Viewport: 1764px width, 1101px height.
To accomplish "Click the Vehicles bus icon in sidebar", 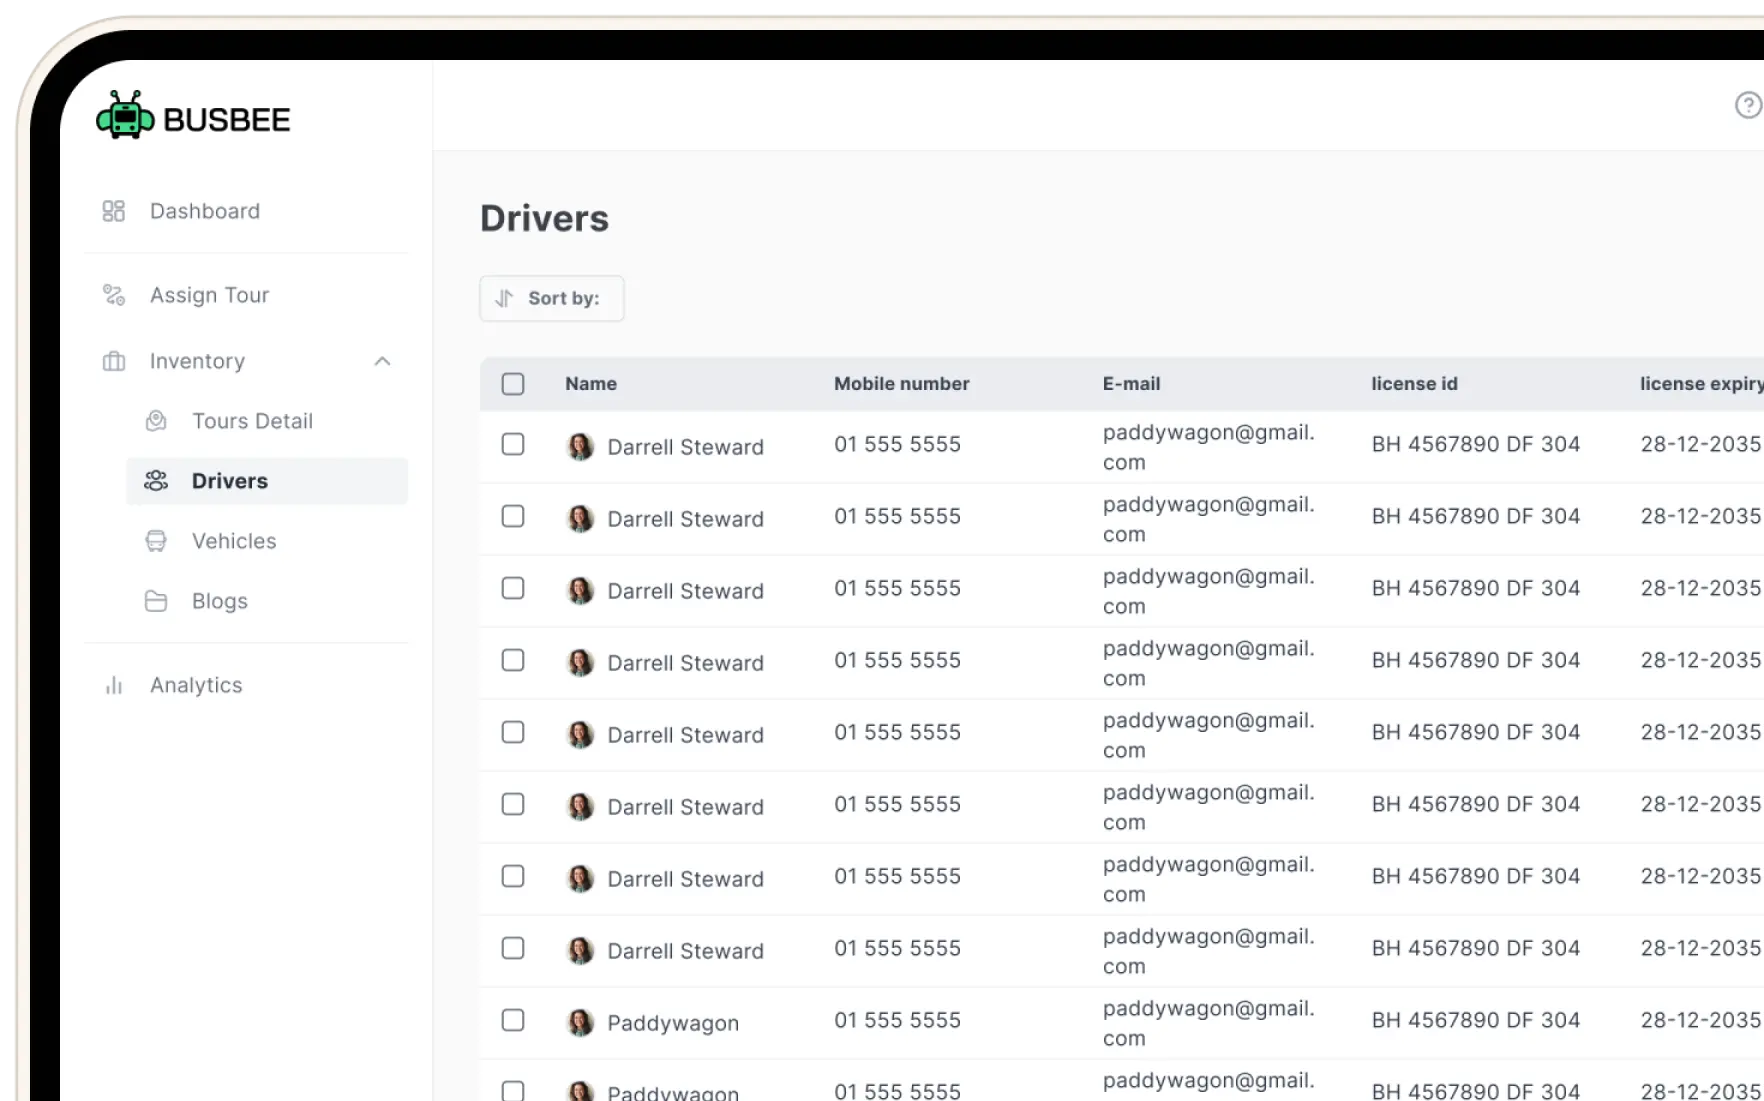I will [156, 541].
